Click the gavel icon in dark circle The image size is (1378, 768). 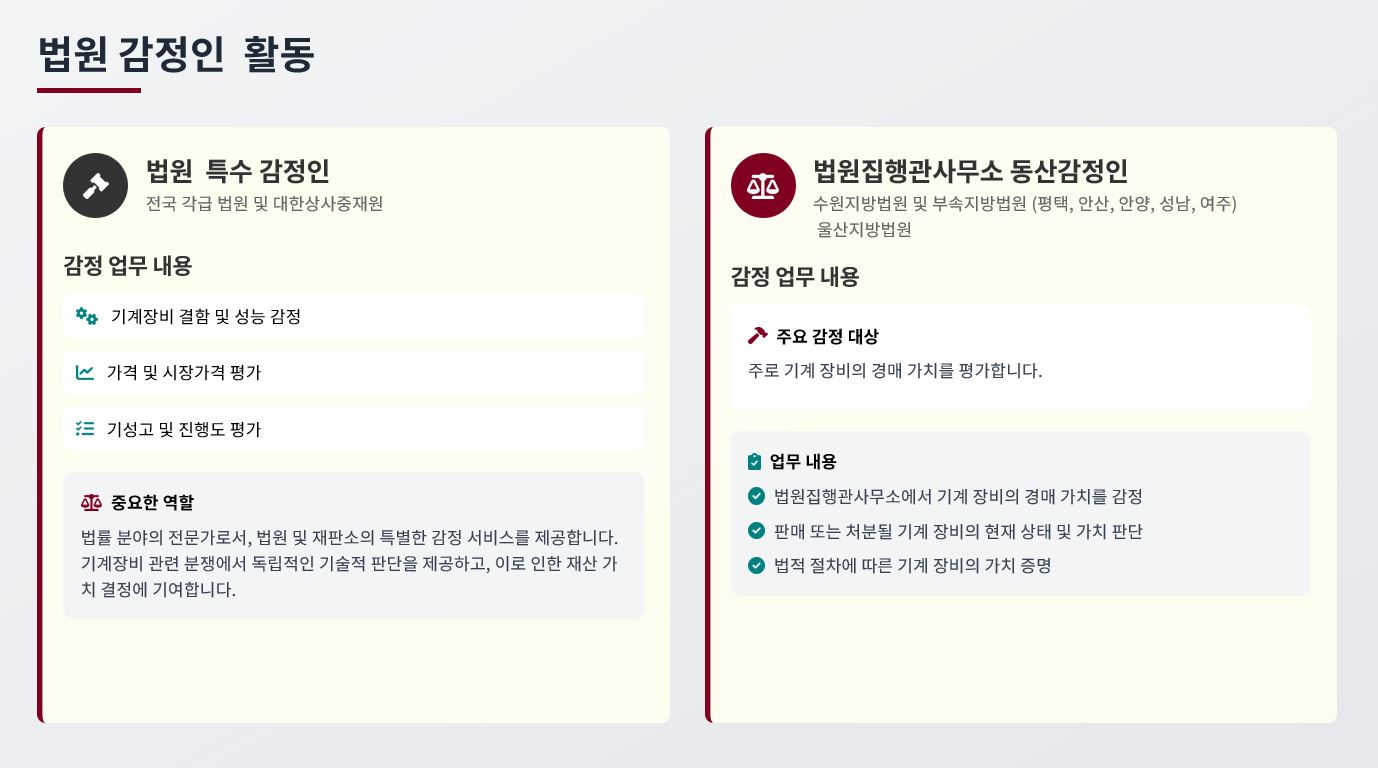click(x=95, y=186)
